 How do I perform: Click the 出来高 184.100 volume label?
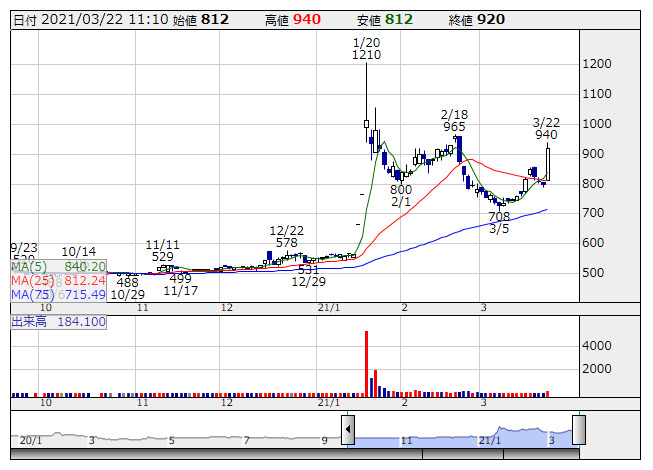[x=59, y=322]
